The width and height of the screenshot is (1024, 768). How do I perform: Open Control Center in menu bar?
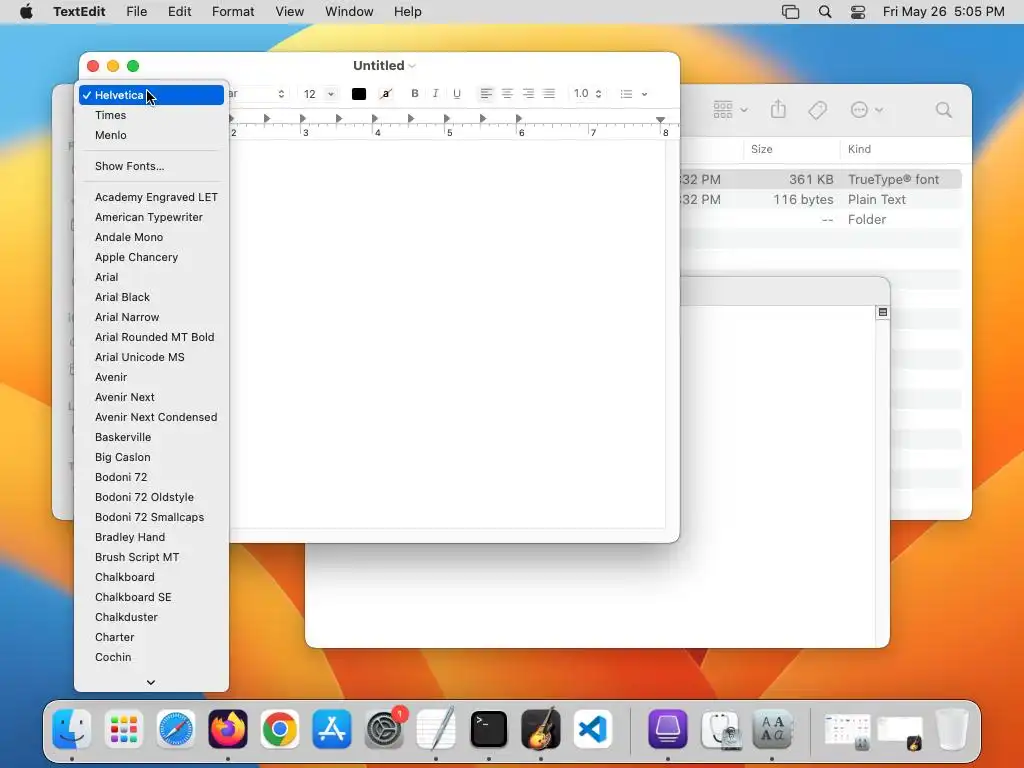coord(858,12)
